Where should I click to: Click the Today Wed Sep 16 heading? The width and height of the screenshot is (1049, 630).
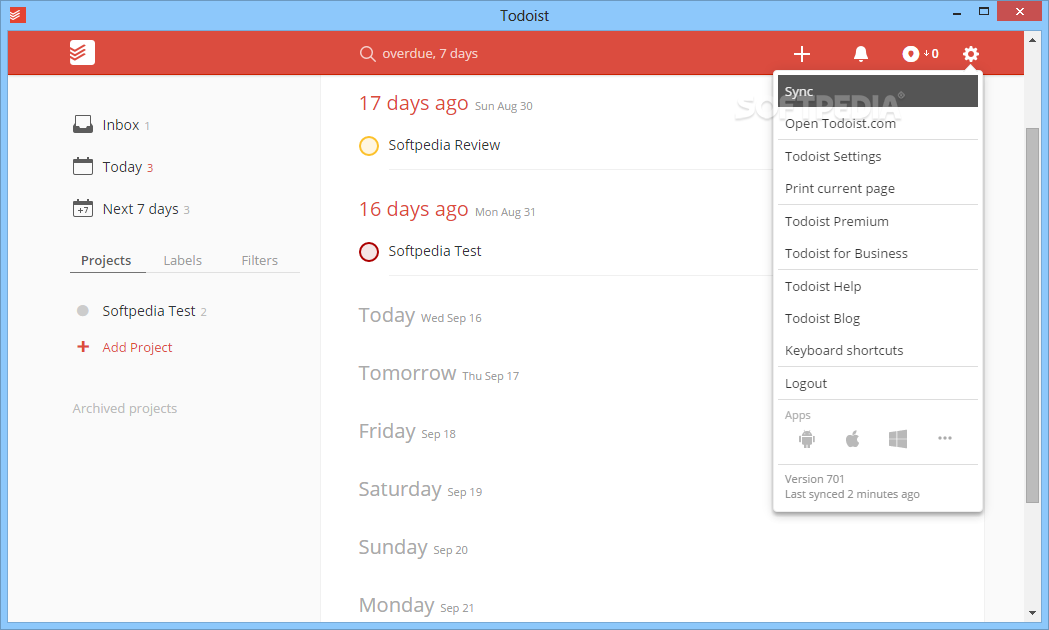[x=420, y=315]
